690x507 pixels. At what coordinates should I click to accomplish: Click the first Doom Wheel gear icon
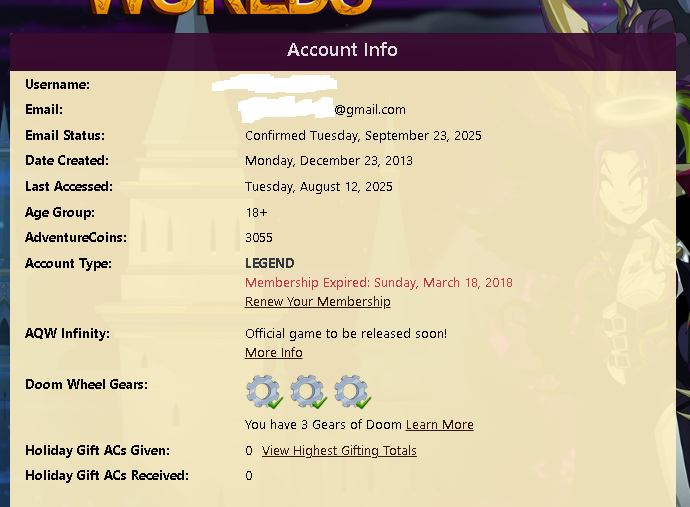pyautogui.click(x=264, y=391)
